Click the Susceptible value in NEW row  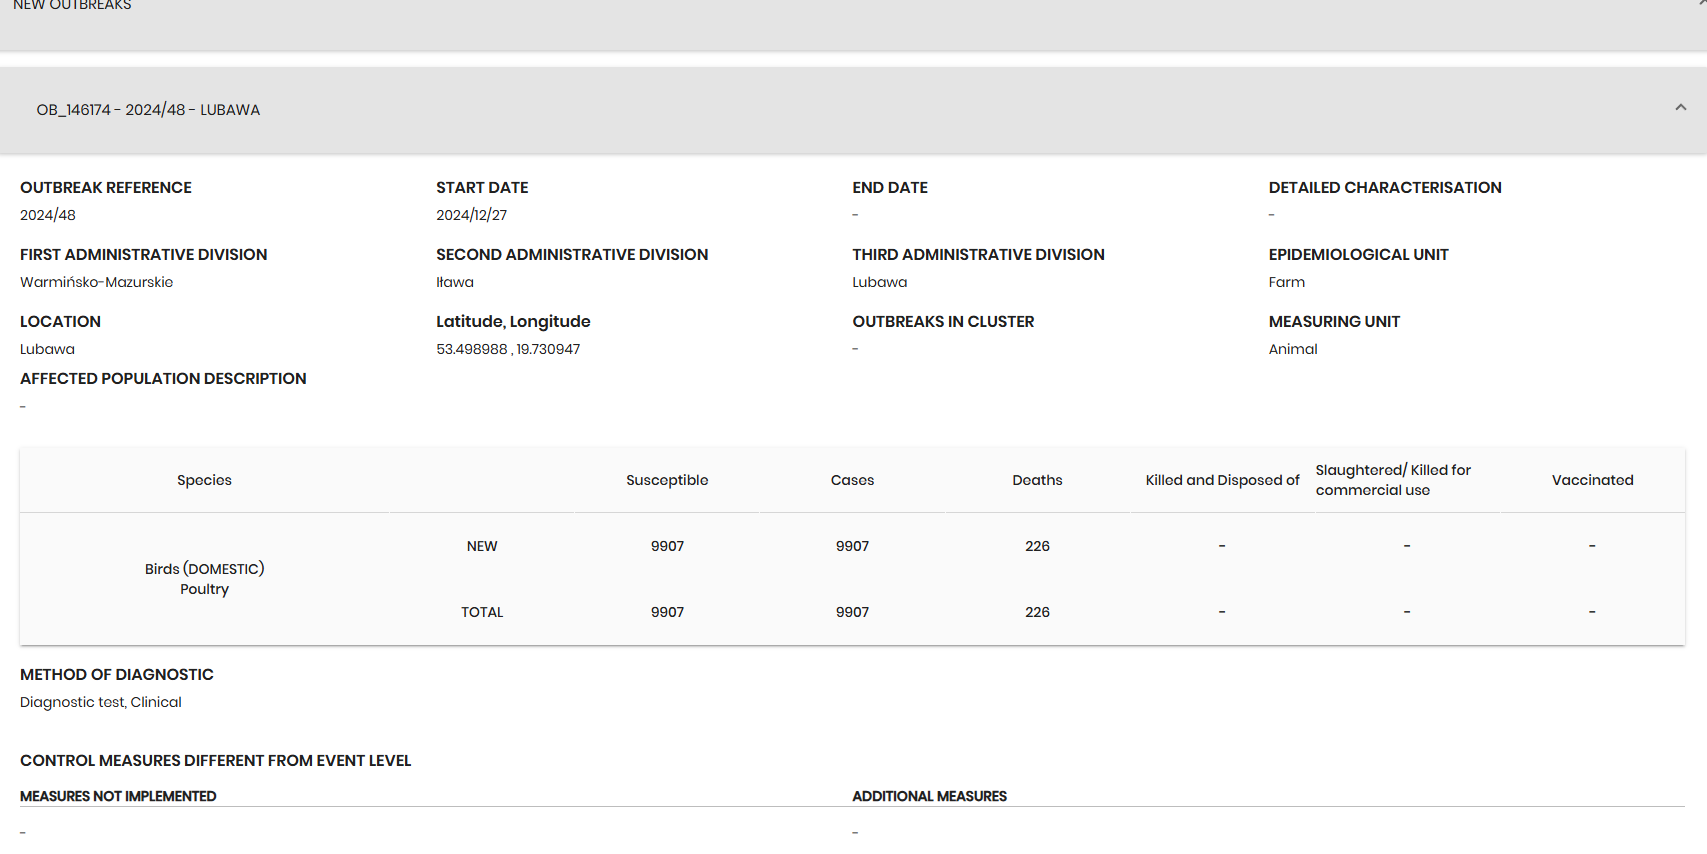point(667,546)
